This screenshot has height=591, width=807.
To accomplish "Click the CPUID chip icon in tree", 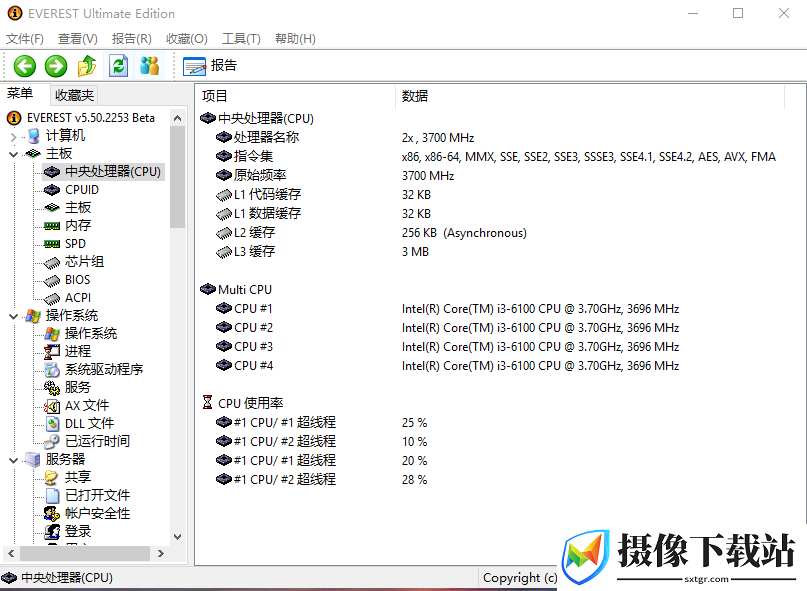I will pyautogui.click(x=52, y=190).
